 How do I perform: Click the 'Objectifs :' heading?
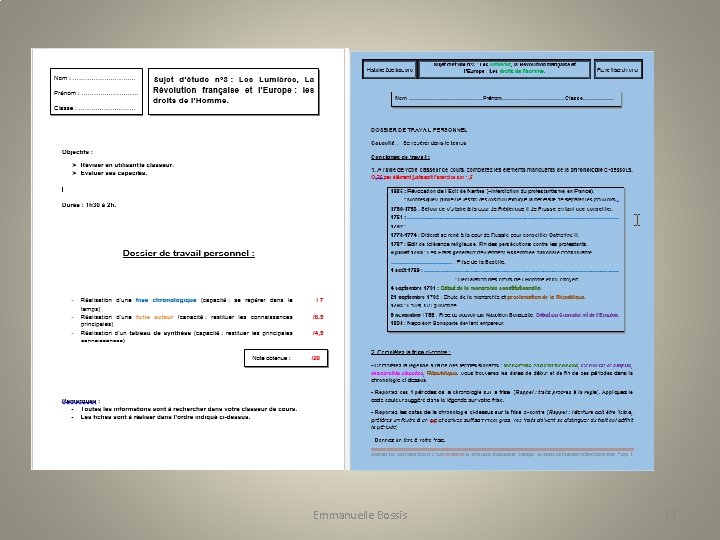(77, 152)
